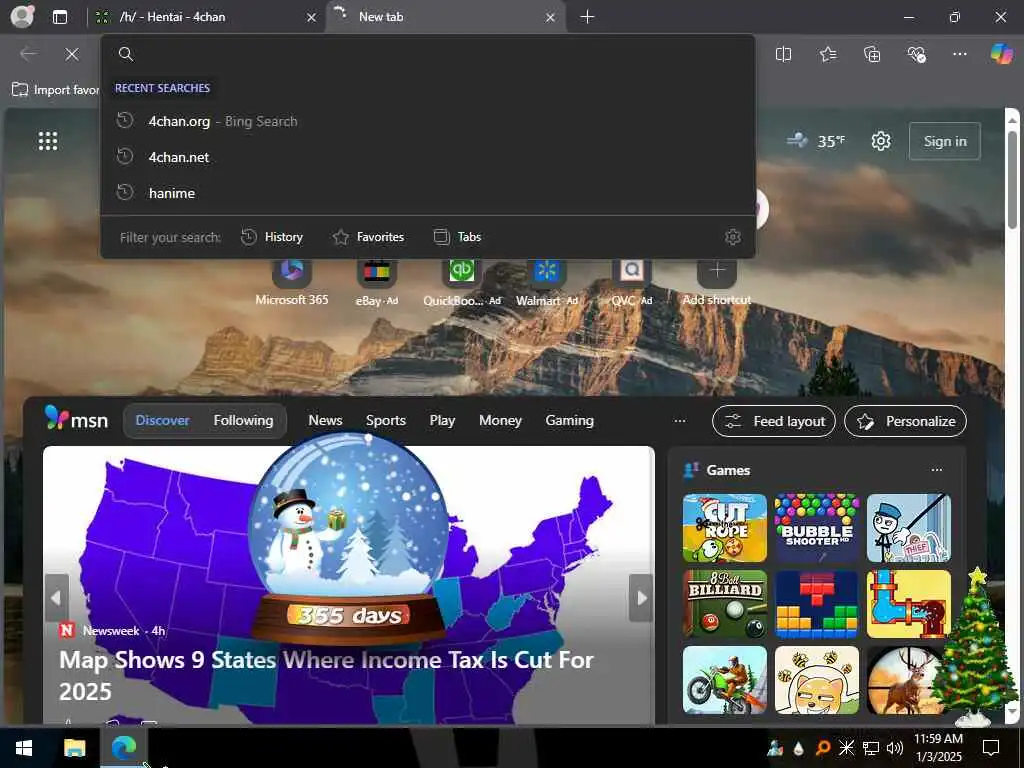
Task: Play the block puzzle game thumbnail
Action: click(817, 604)
